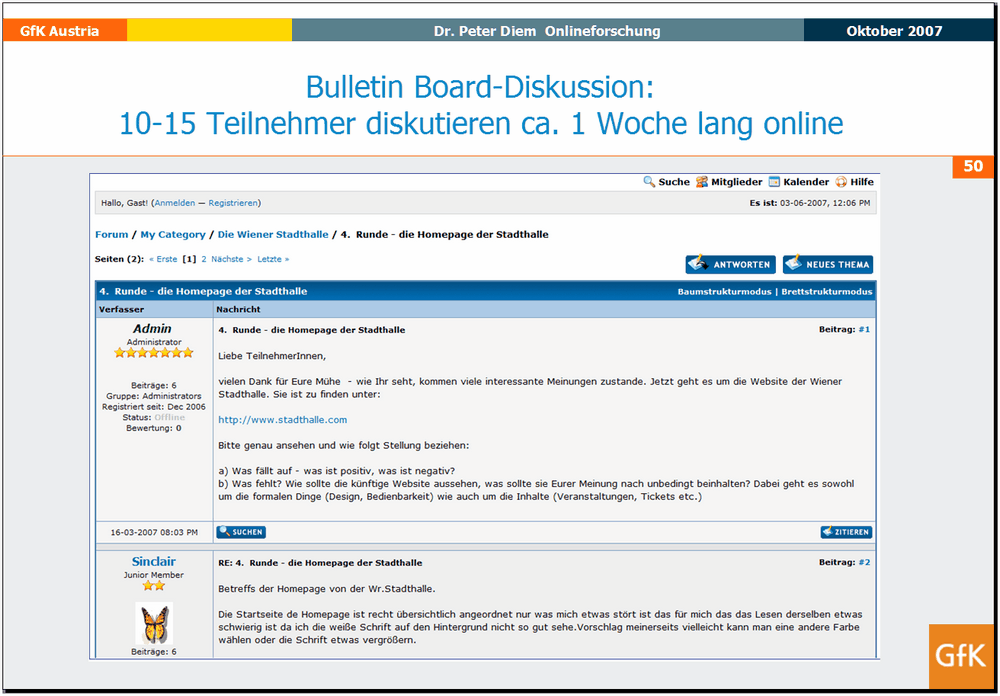Open the Suche link in top menu
This screenshot has height=696, width=1000.
click(x=674, y=182)
